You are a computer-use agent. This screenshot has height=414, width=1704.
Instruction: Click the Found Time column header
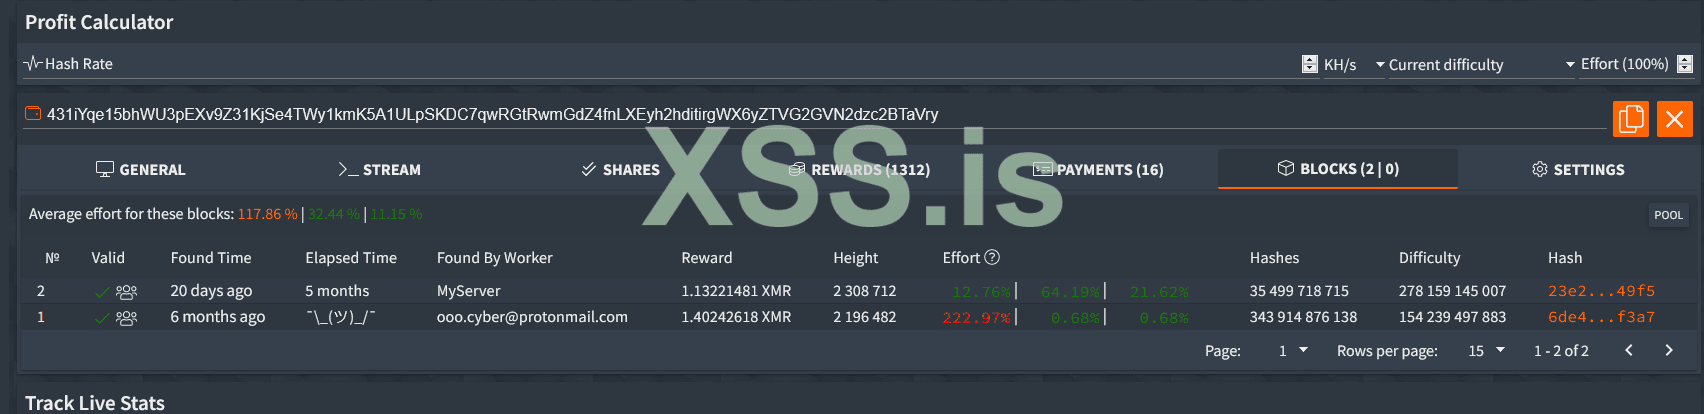211,257
